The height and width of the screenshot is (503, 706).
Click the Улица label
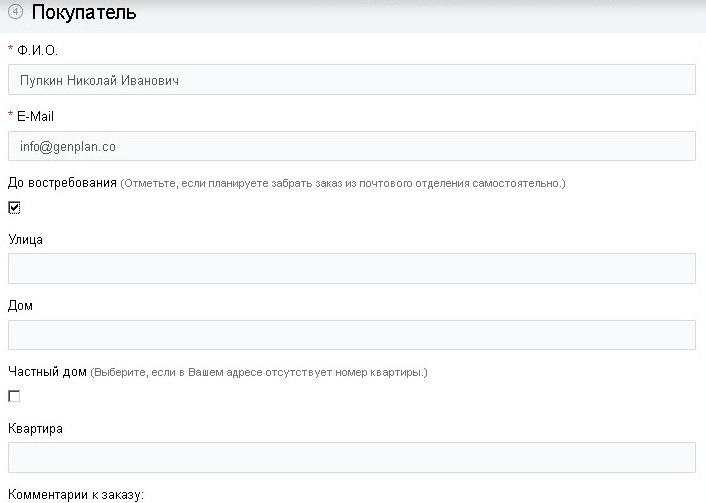[25, 239]
